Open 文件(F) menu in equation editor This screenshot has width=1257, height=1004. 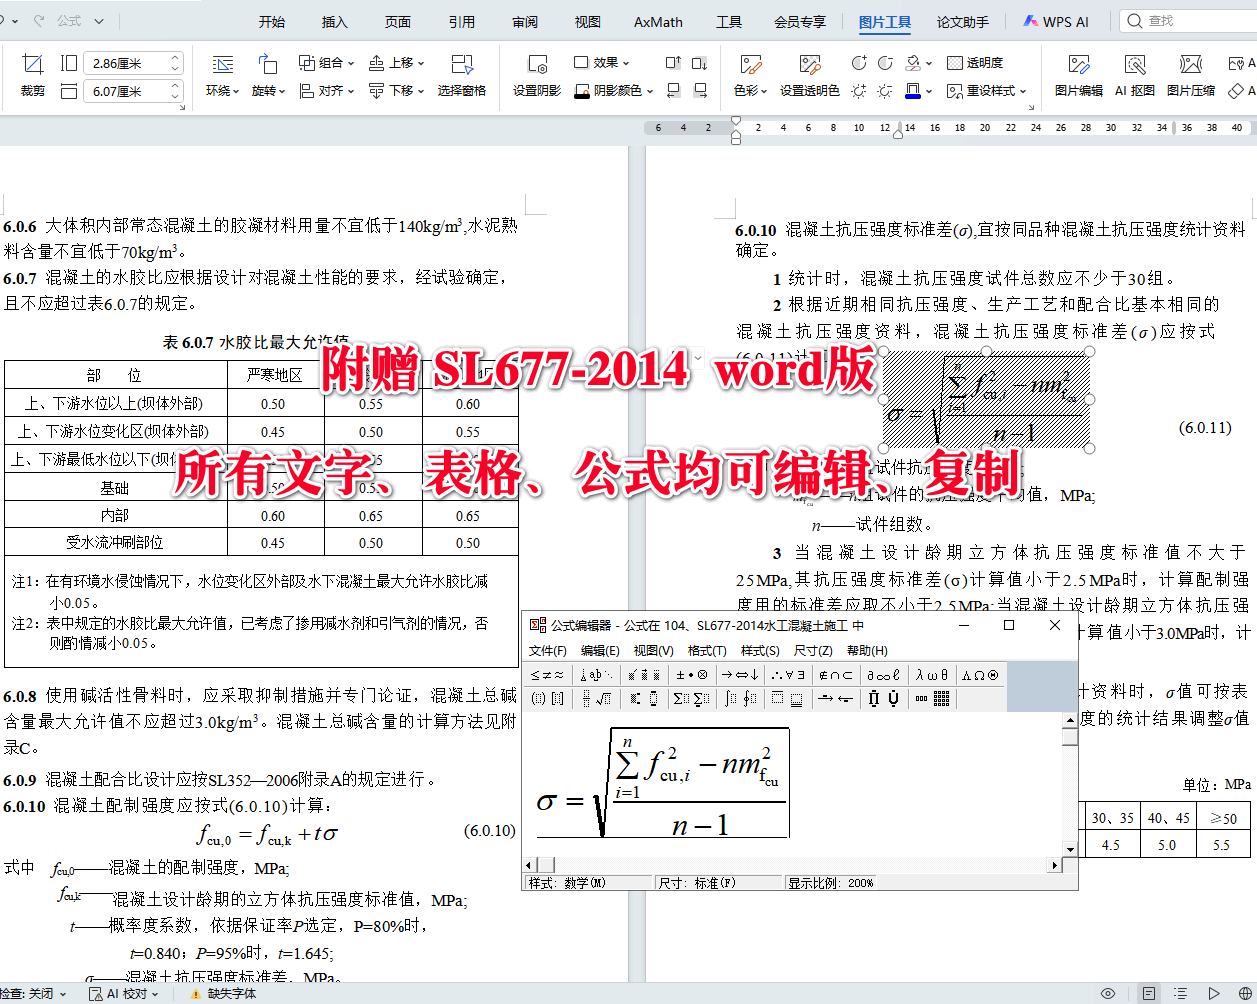548,650
